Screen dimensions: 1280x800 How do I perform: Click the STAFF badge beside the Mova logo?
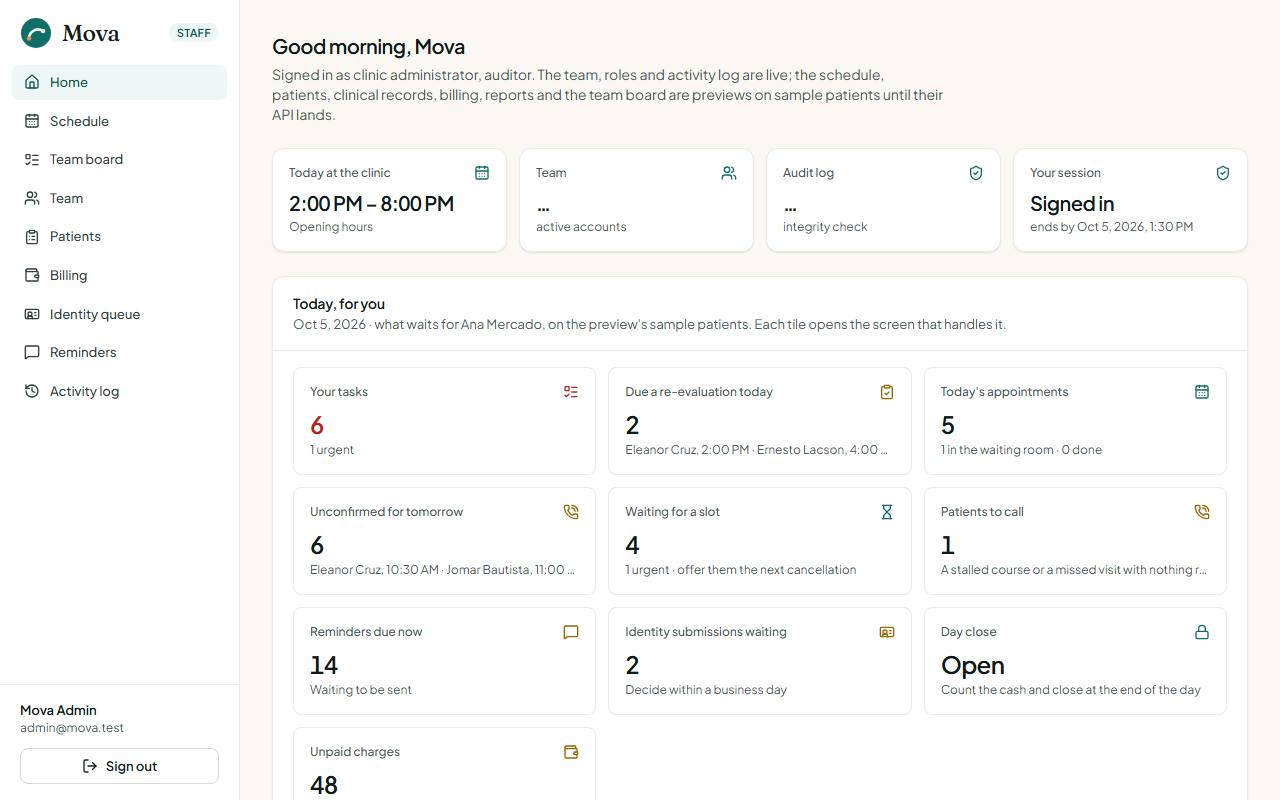pyautogui.click(x=194, y=33)
